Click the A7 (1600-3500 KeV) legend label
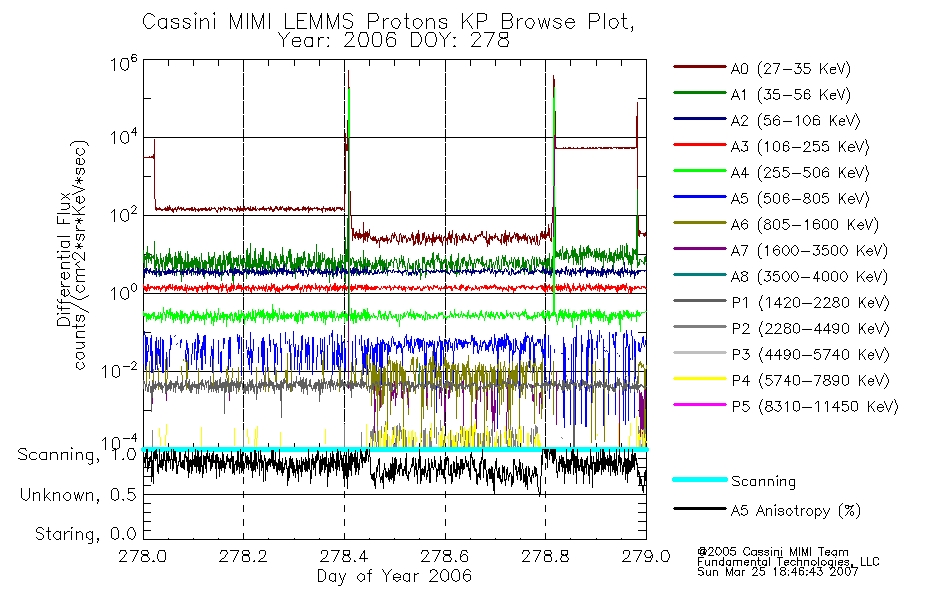 [809, 251]
